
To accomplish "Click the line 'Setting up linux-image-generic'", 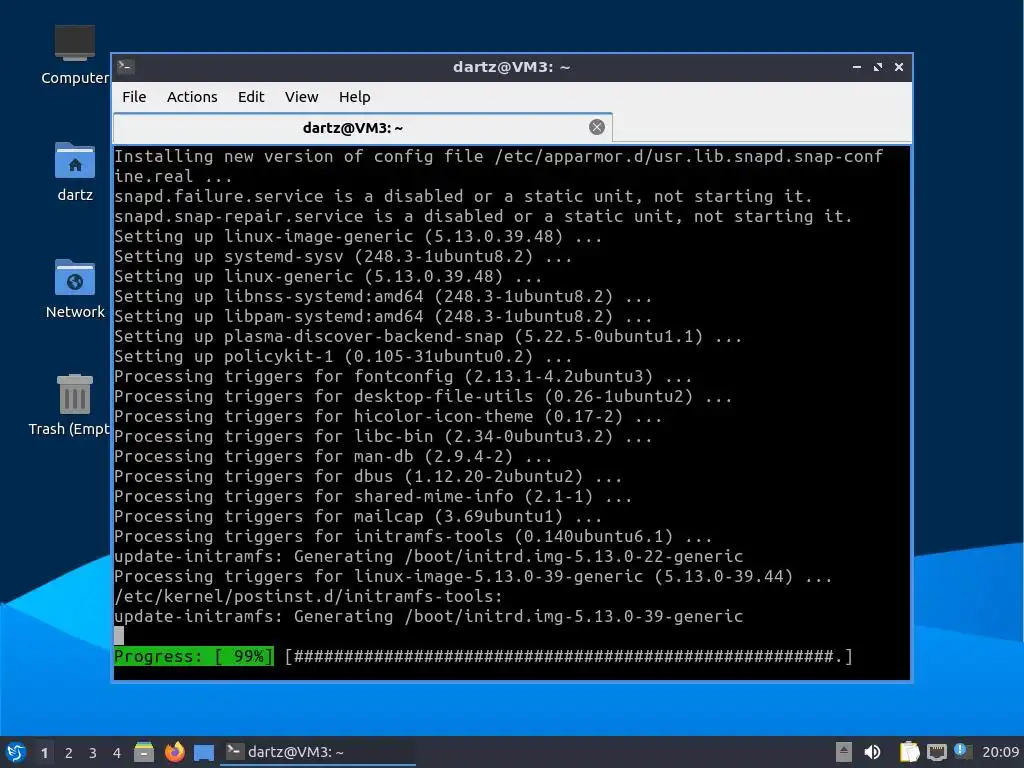I will (358, 236).
